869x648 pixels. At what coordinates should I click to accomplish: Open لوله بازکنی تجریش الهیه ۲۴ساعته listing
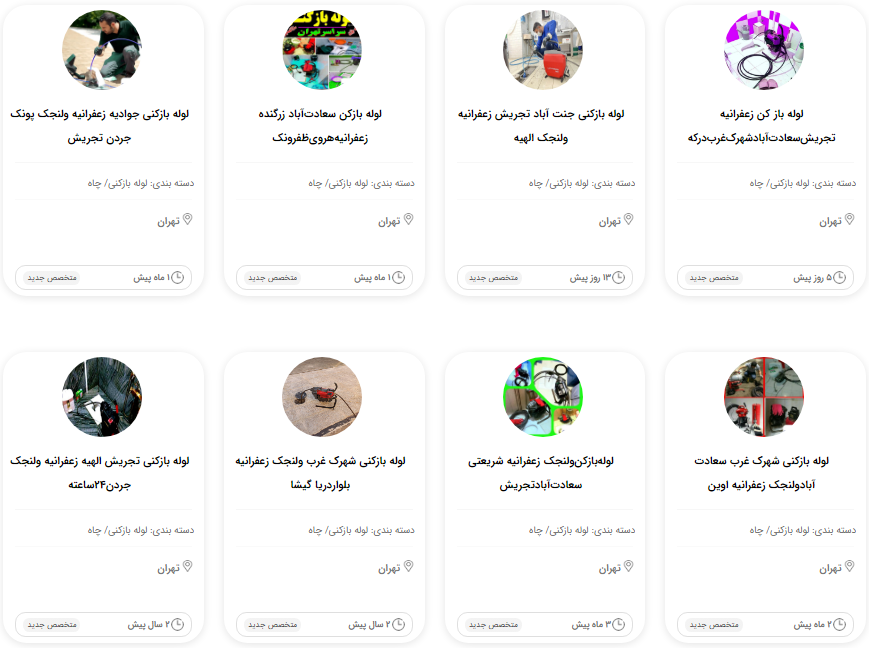coord(100,473)
